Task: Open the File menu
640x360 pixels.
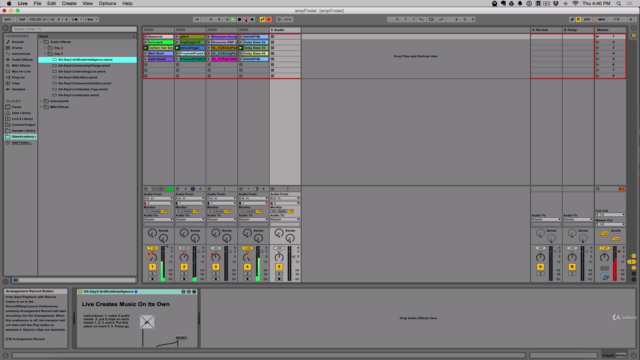Action: tap(37, 3)
